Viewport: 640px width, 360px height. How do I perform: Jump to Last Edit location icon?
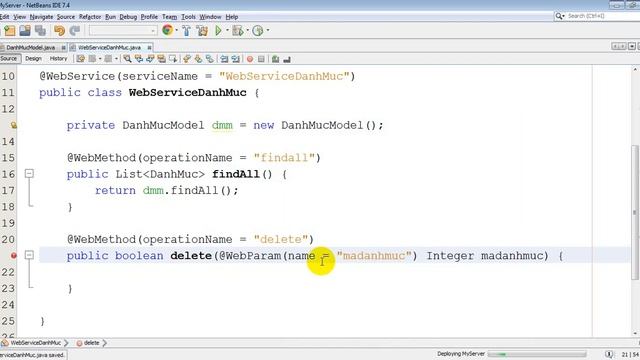tap(81, 59)
